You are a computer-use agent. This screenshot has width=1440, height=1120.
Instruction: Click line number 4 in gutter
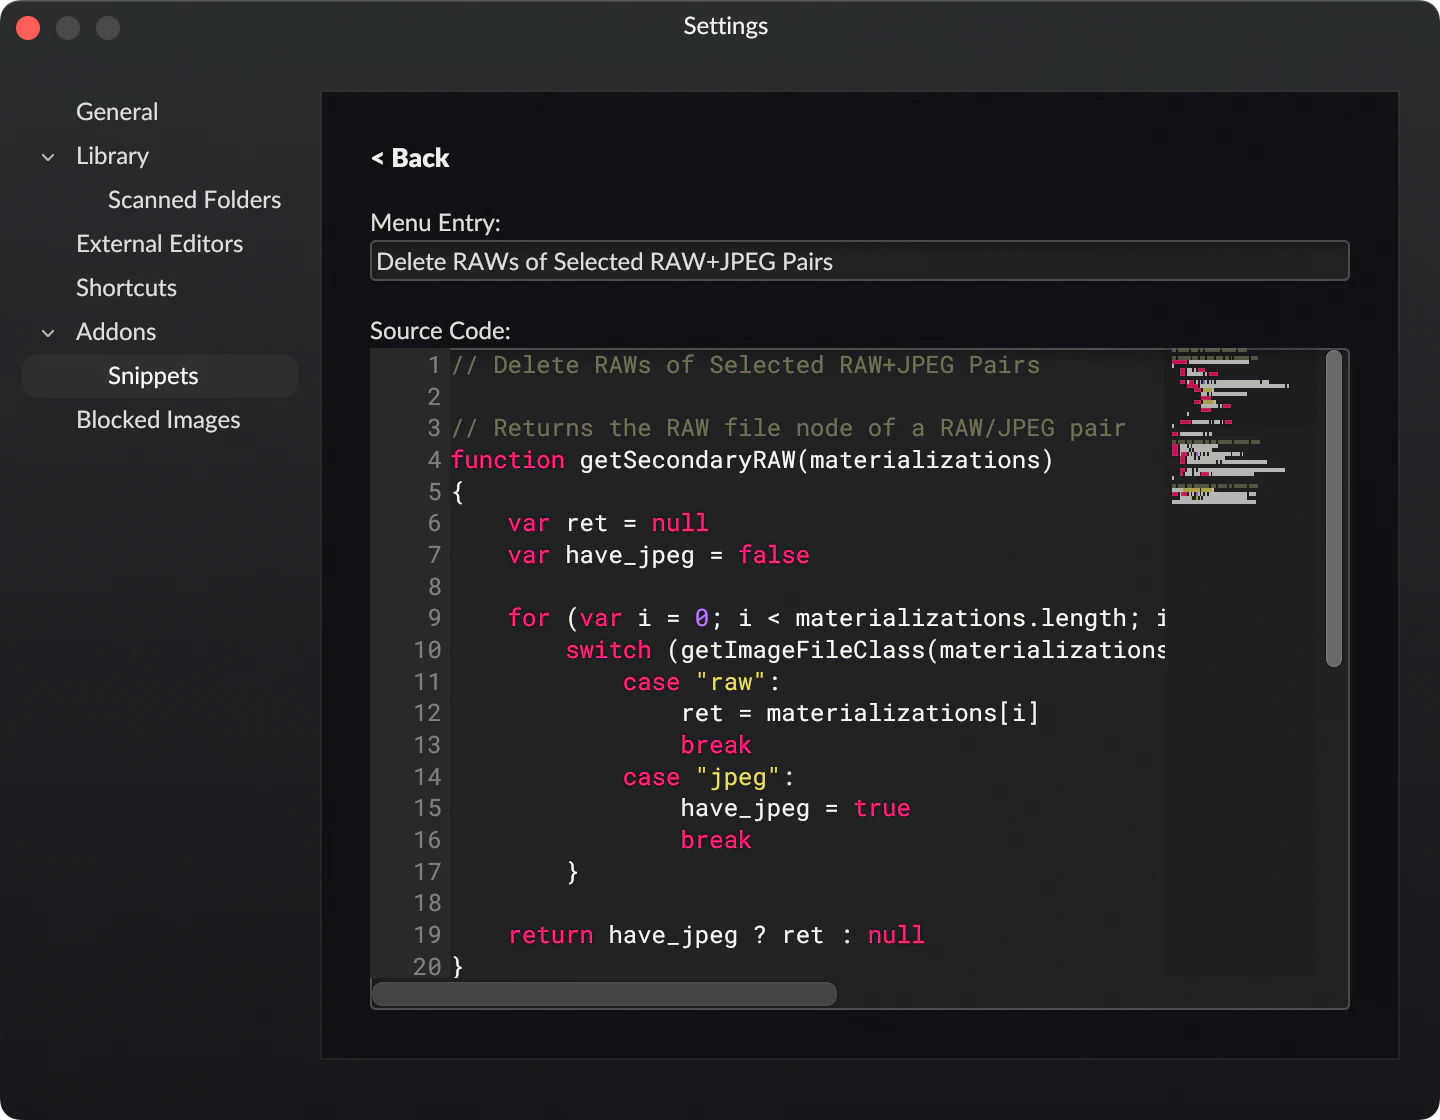pyautogui.click(x=434, y=460)
